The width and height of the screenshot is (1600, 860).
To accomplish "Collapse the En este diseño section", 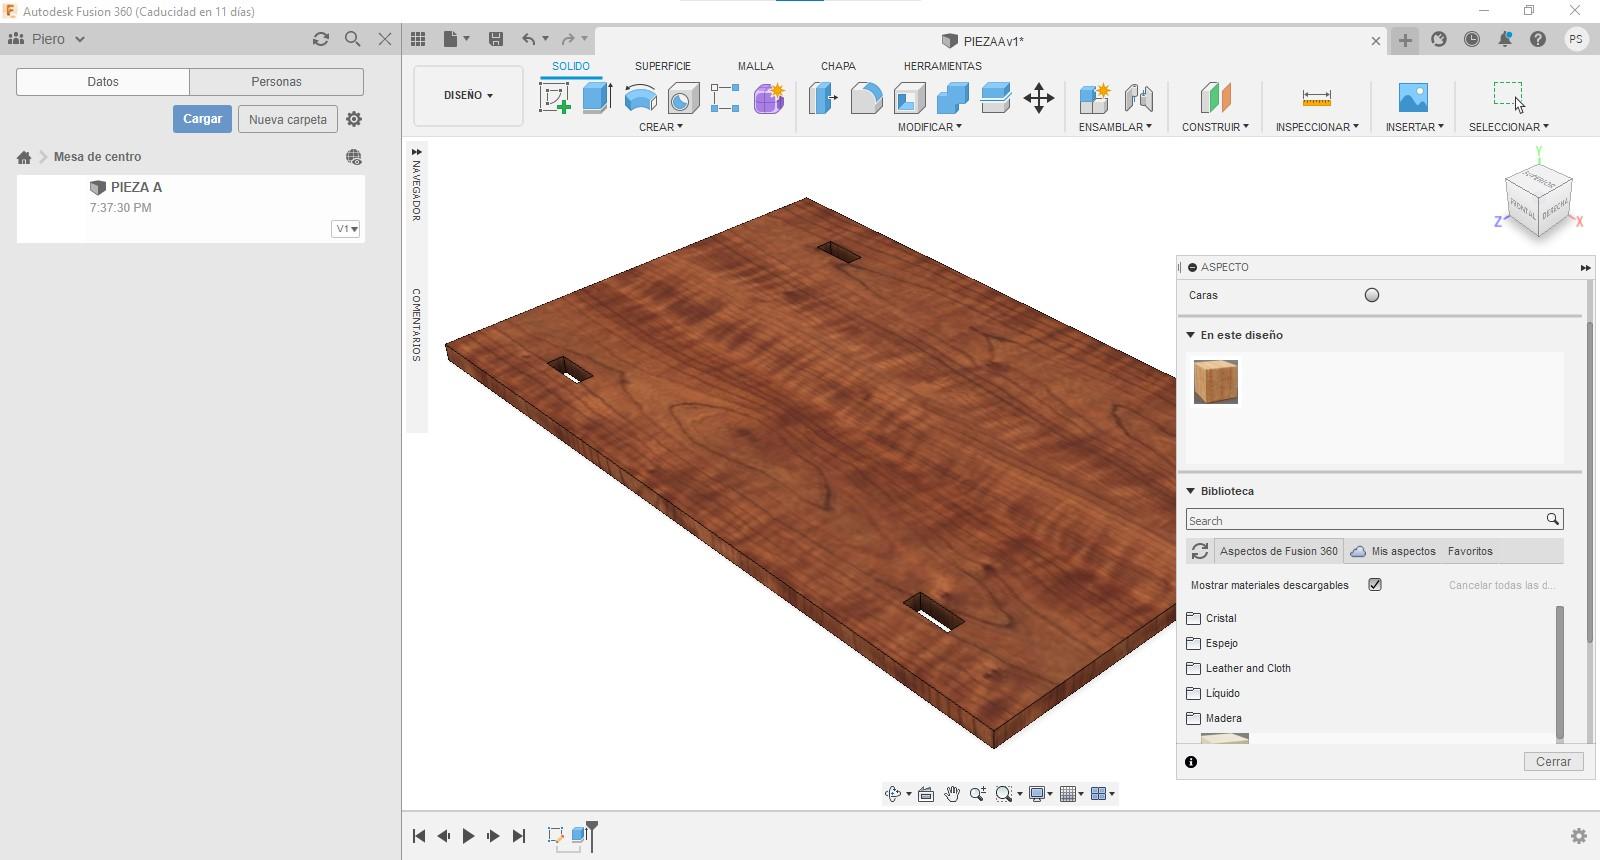I will click(x=1191, y=335).
